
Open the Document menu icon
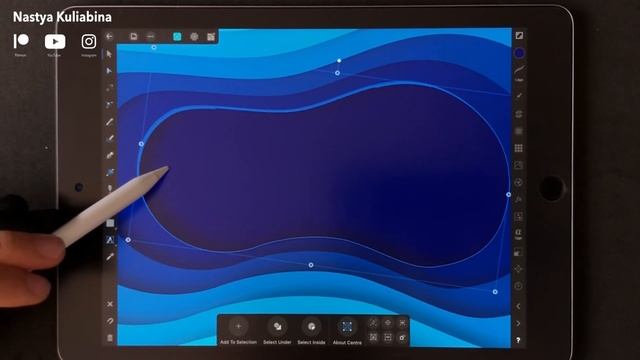[133, 37]
